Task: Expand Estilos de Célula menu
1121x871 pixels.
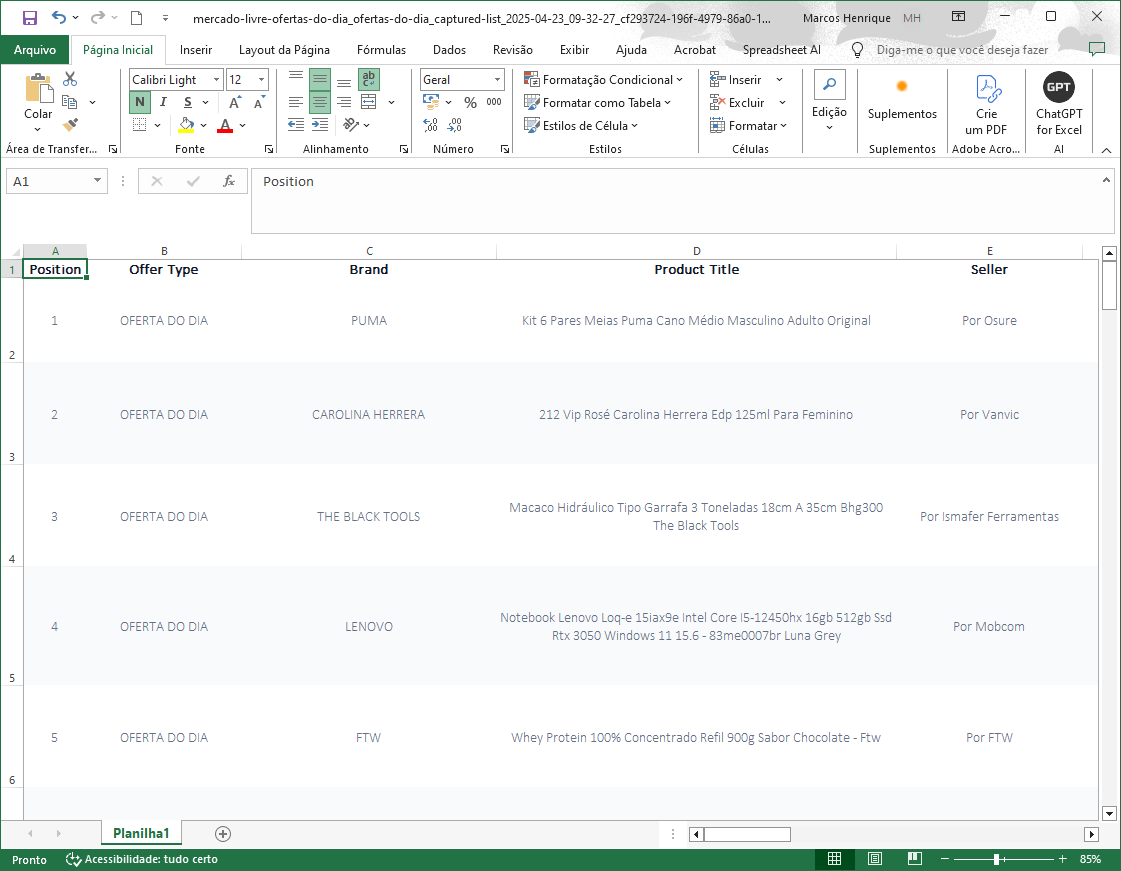Action: tap(581, 125)
